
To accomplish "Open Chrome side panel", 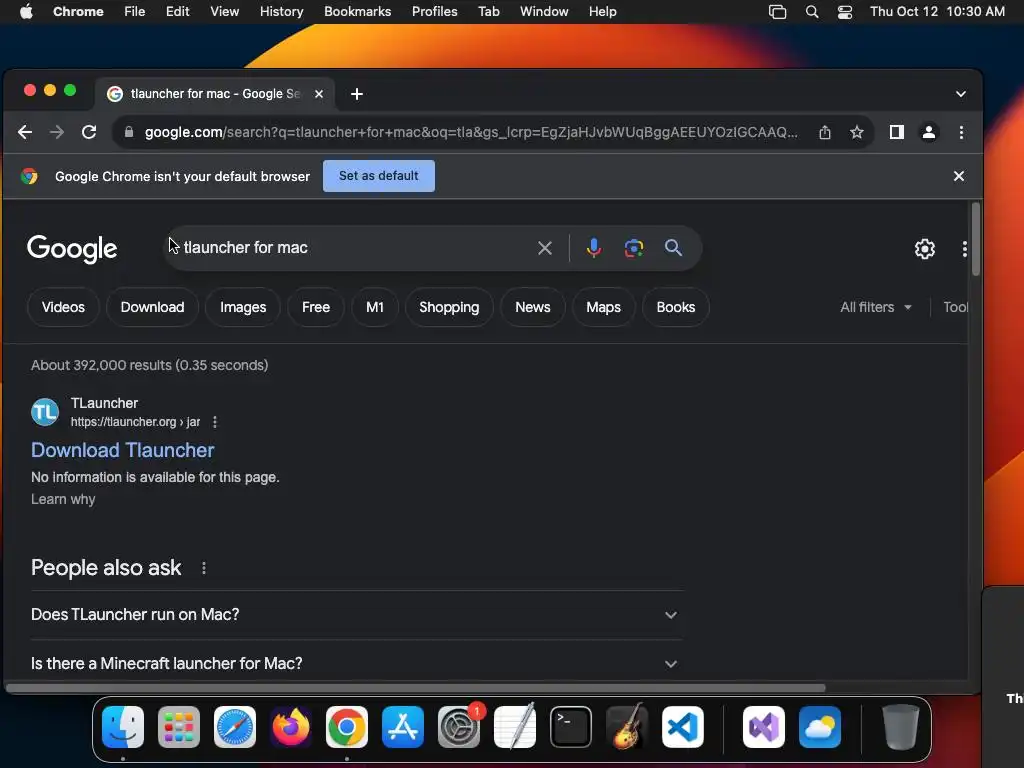I will (x=897, y=133).
